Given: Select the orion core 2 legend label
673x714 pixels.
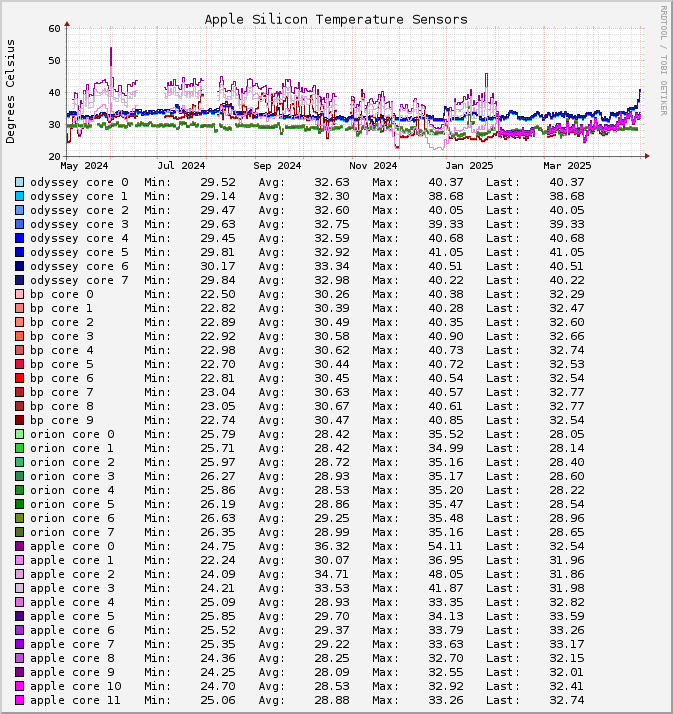Looking at the screenshot, I should (x=72, y=462).
